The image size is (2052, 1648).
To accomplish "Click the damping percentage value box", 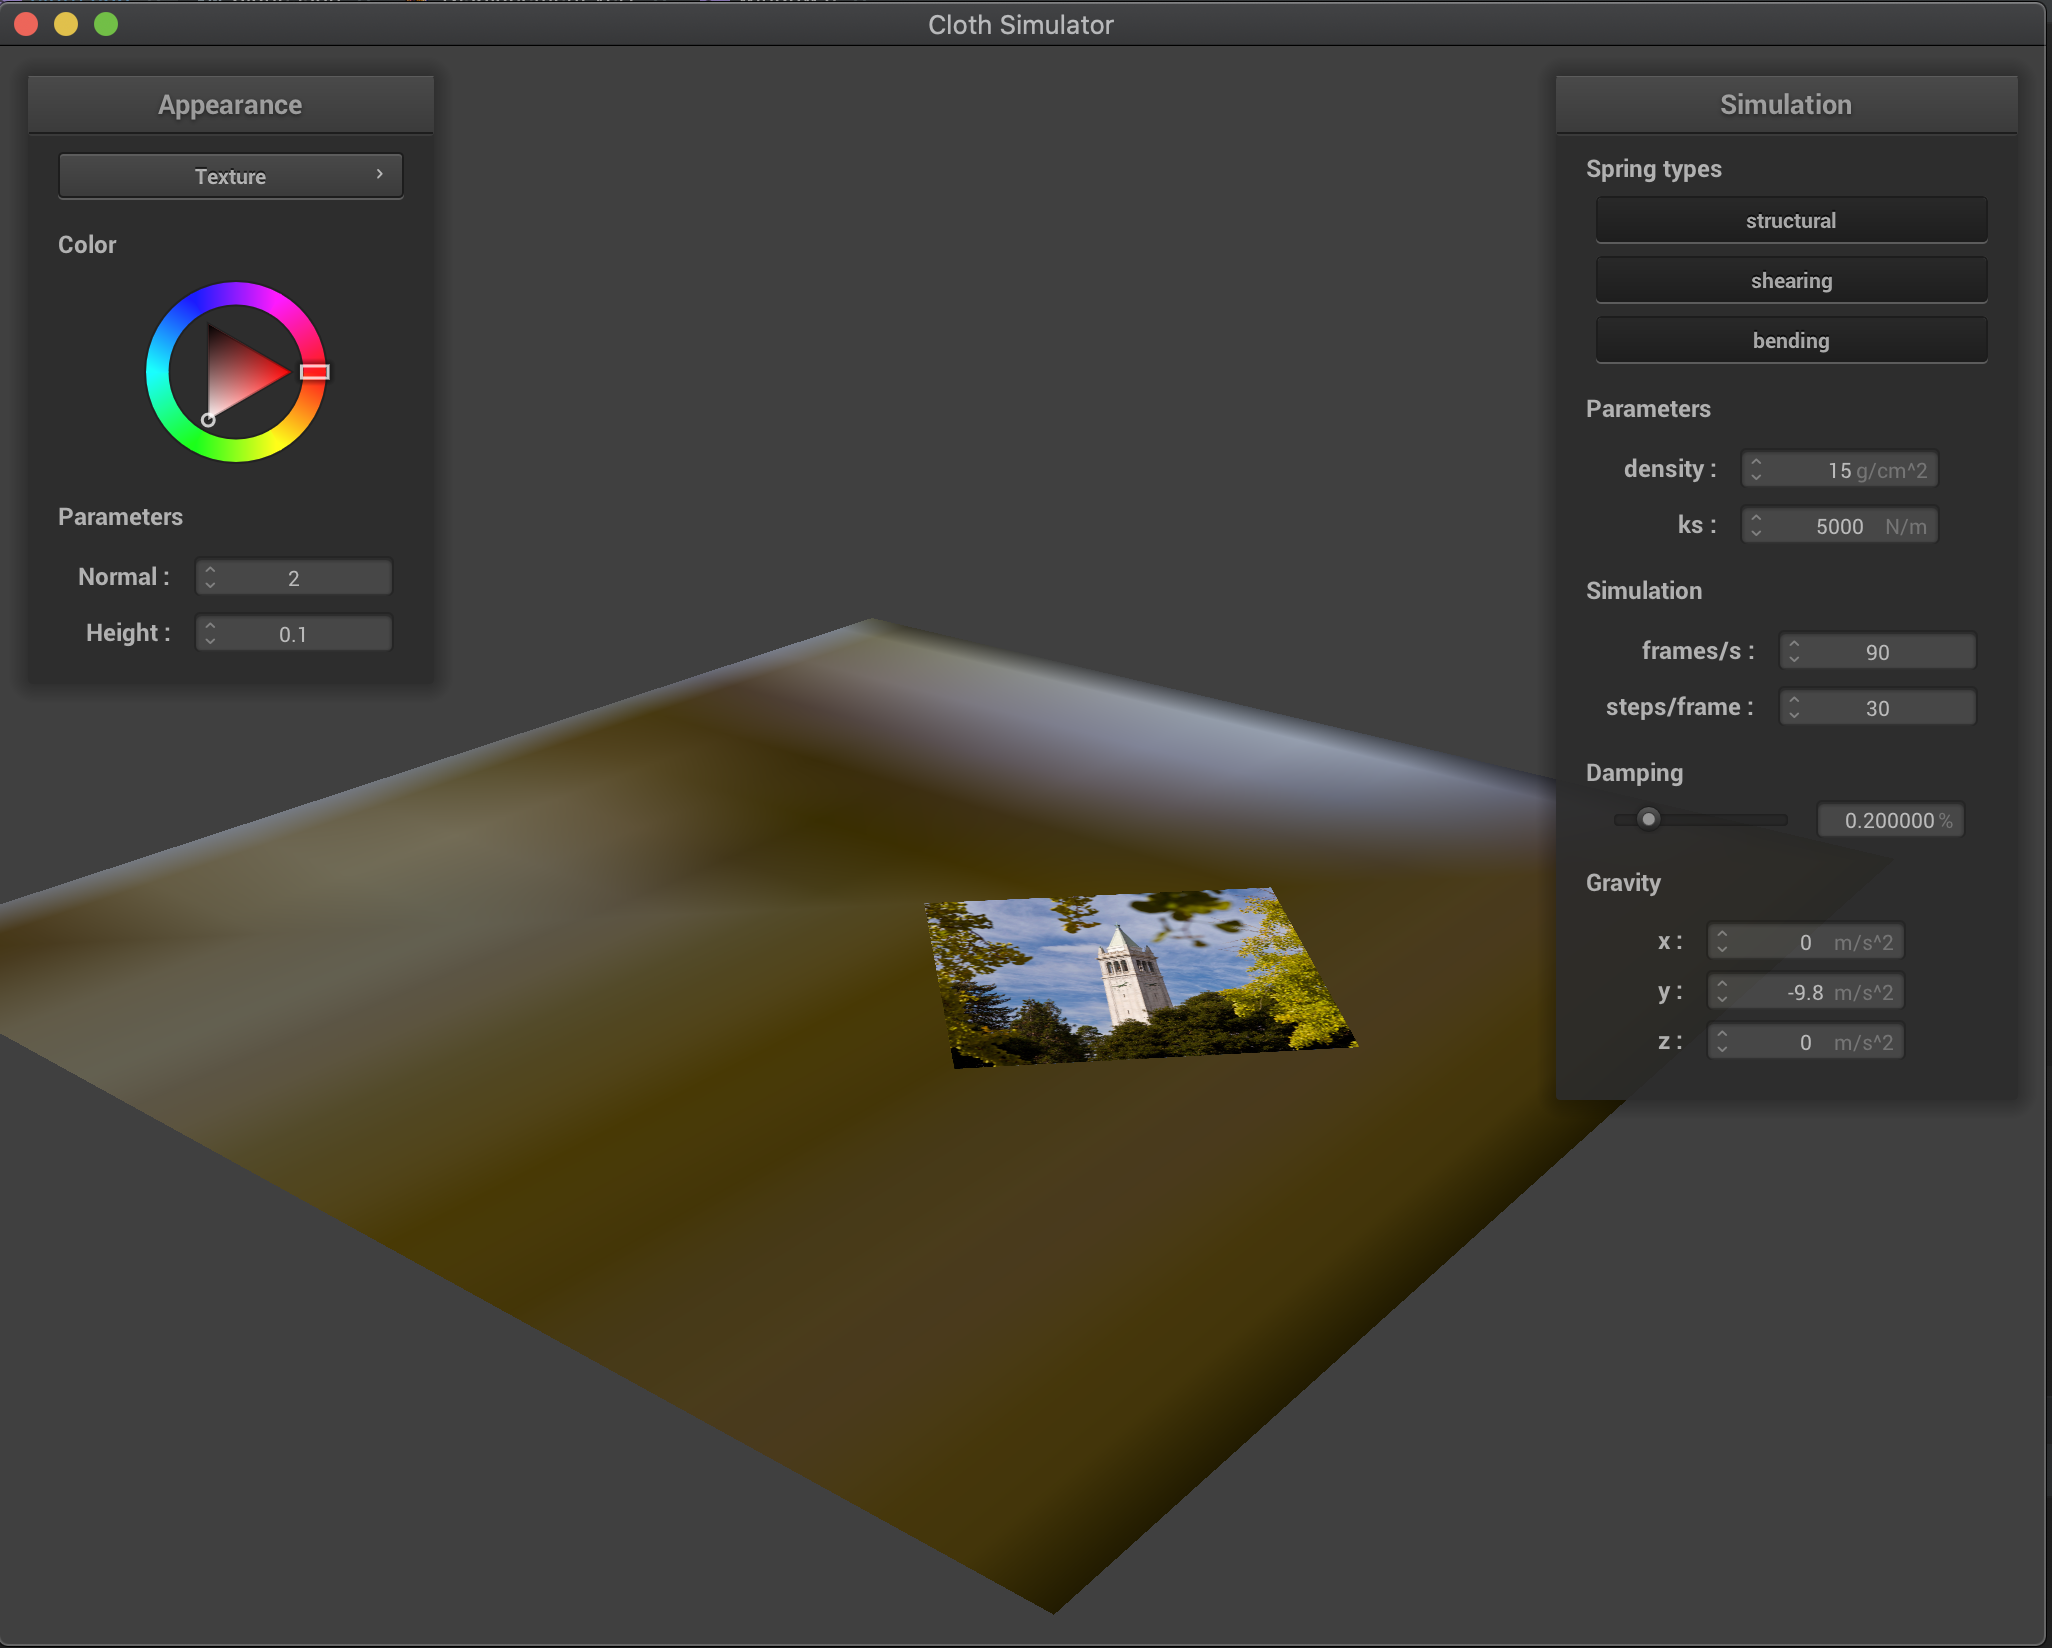I will (1890, 820).
